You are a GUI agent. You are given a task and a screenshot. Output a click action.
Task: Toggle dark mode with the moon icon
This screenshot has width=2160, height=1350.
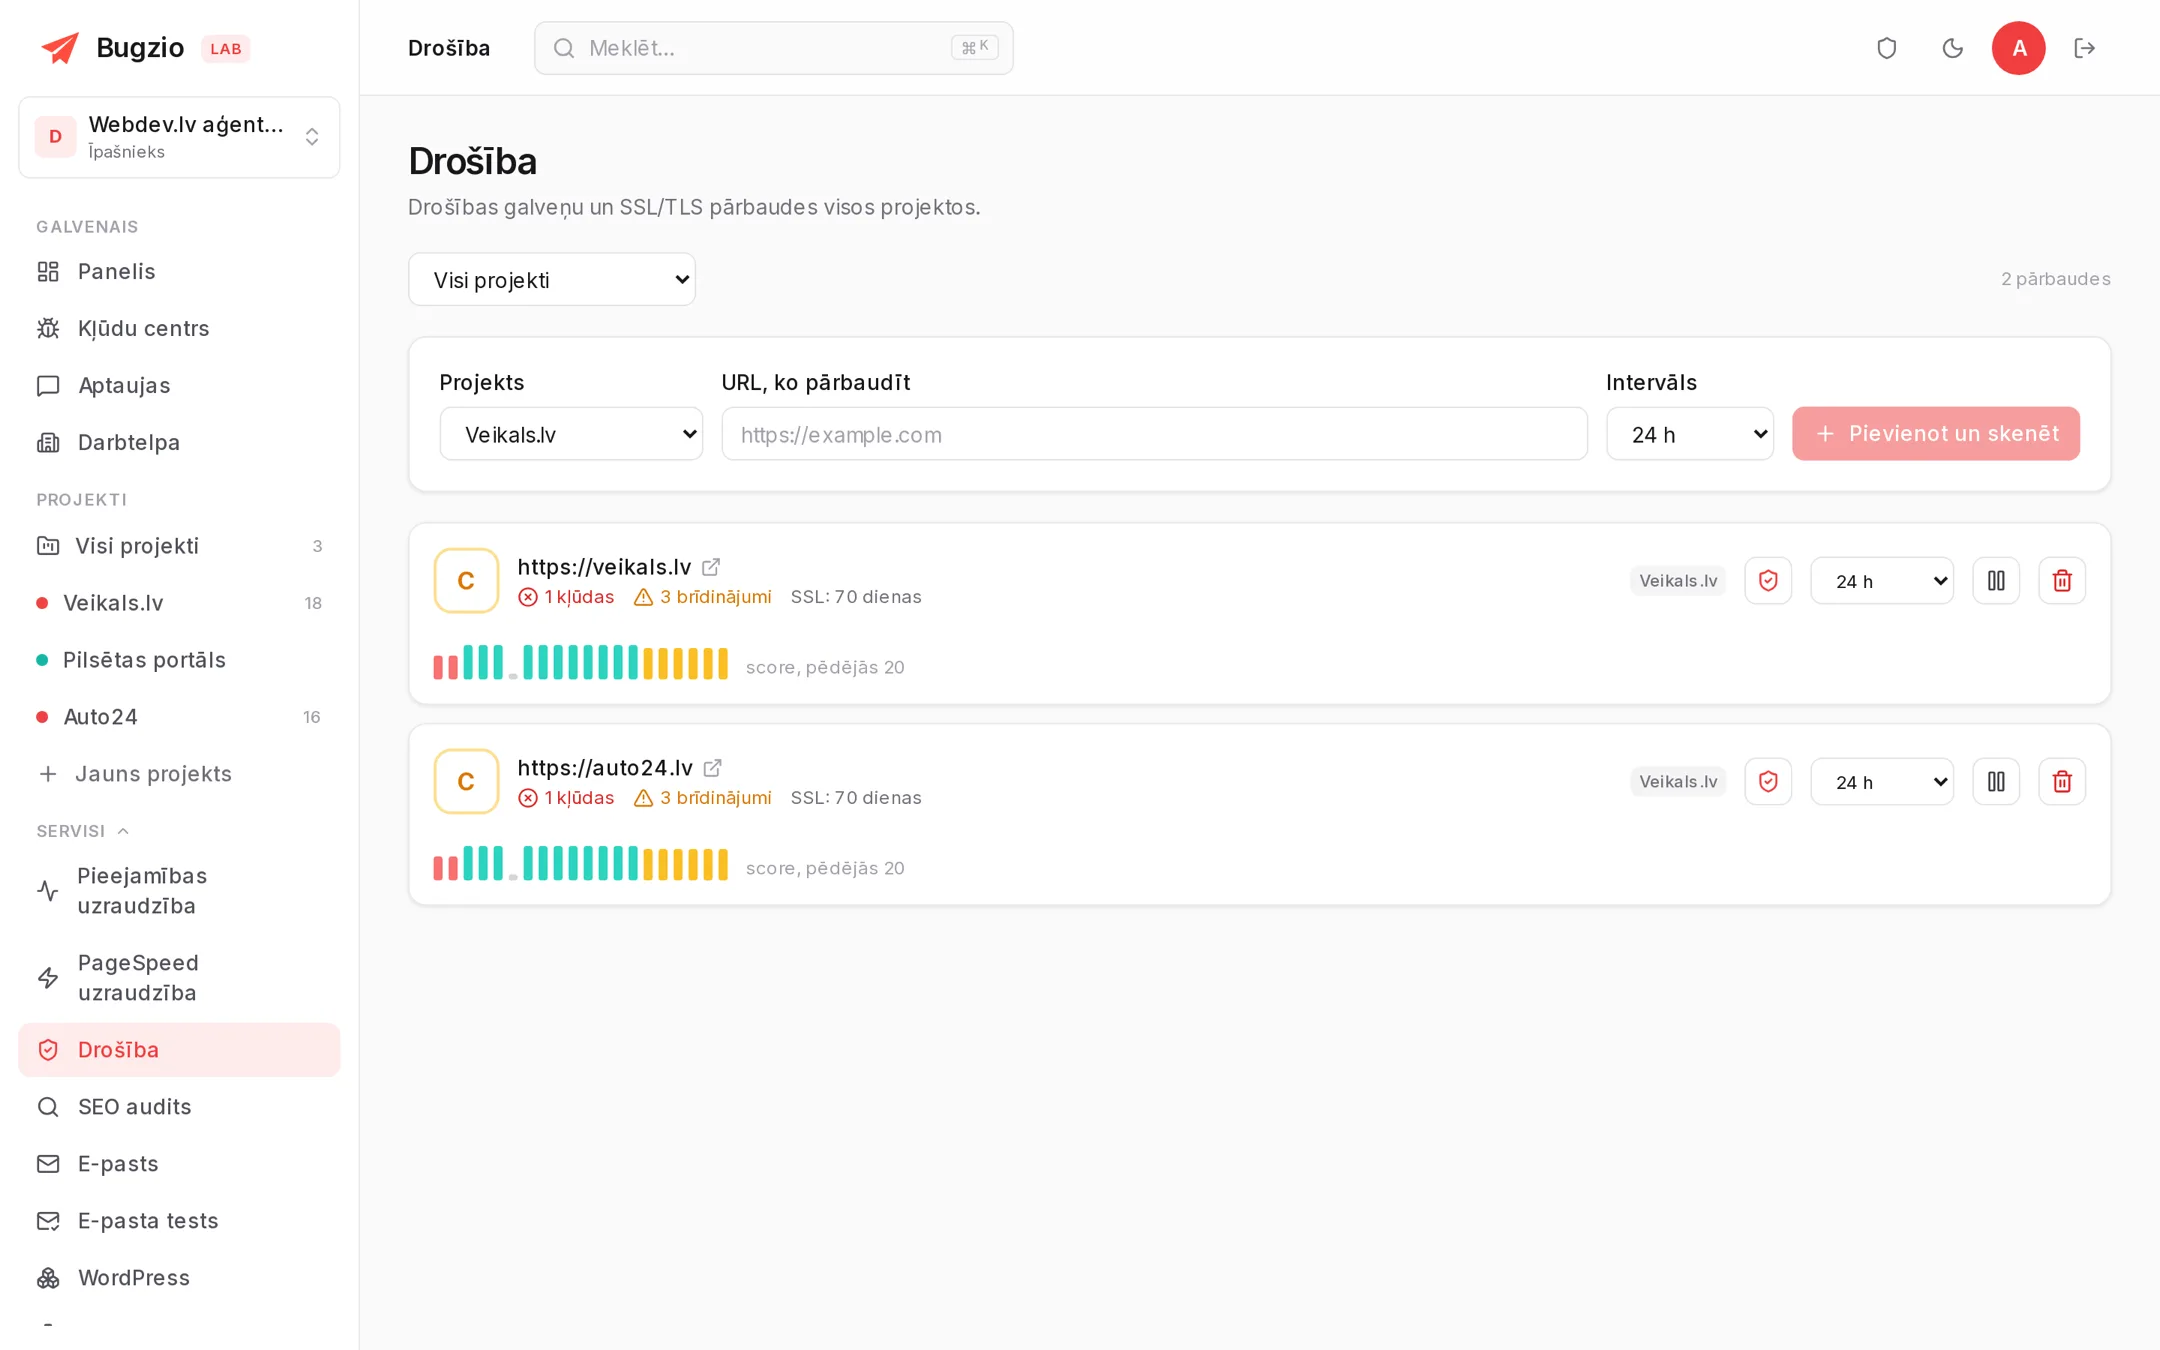point(1952,48)
